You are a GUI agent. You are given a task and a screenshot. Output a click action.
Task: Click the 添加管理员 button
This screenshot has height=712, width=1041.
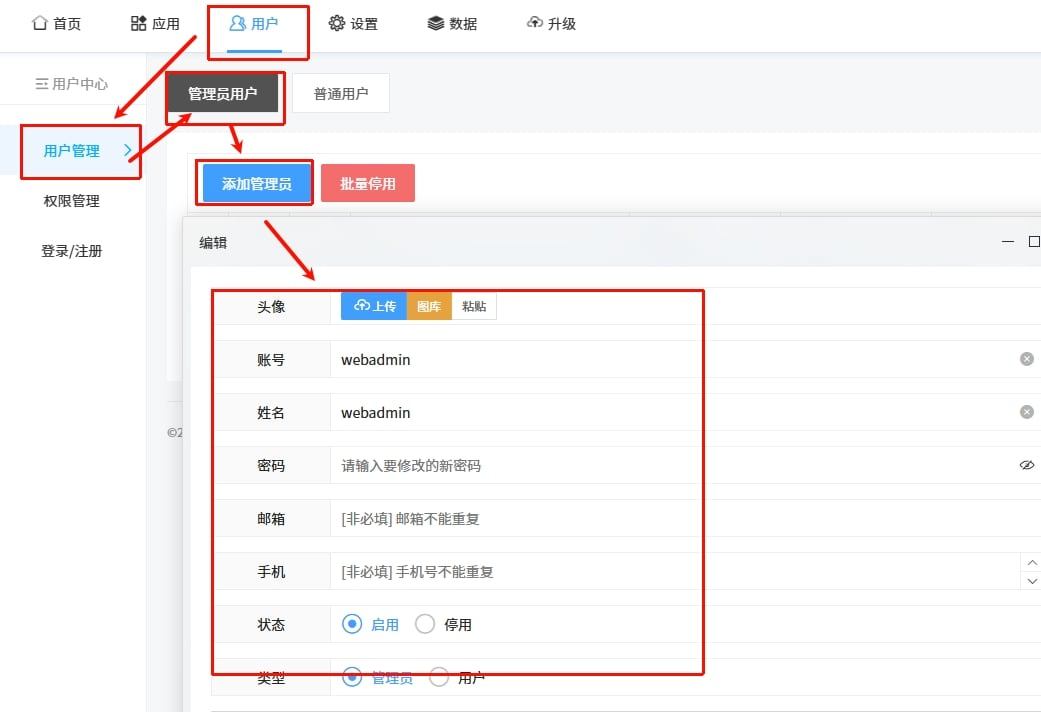[257, 184]
